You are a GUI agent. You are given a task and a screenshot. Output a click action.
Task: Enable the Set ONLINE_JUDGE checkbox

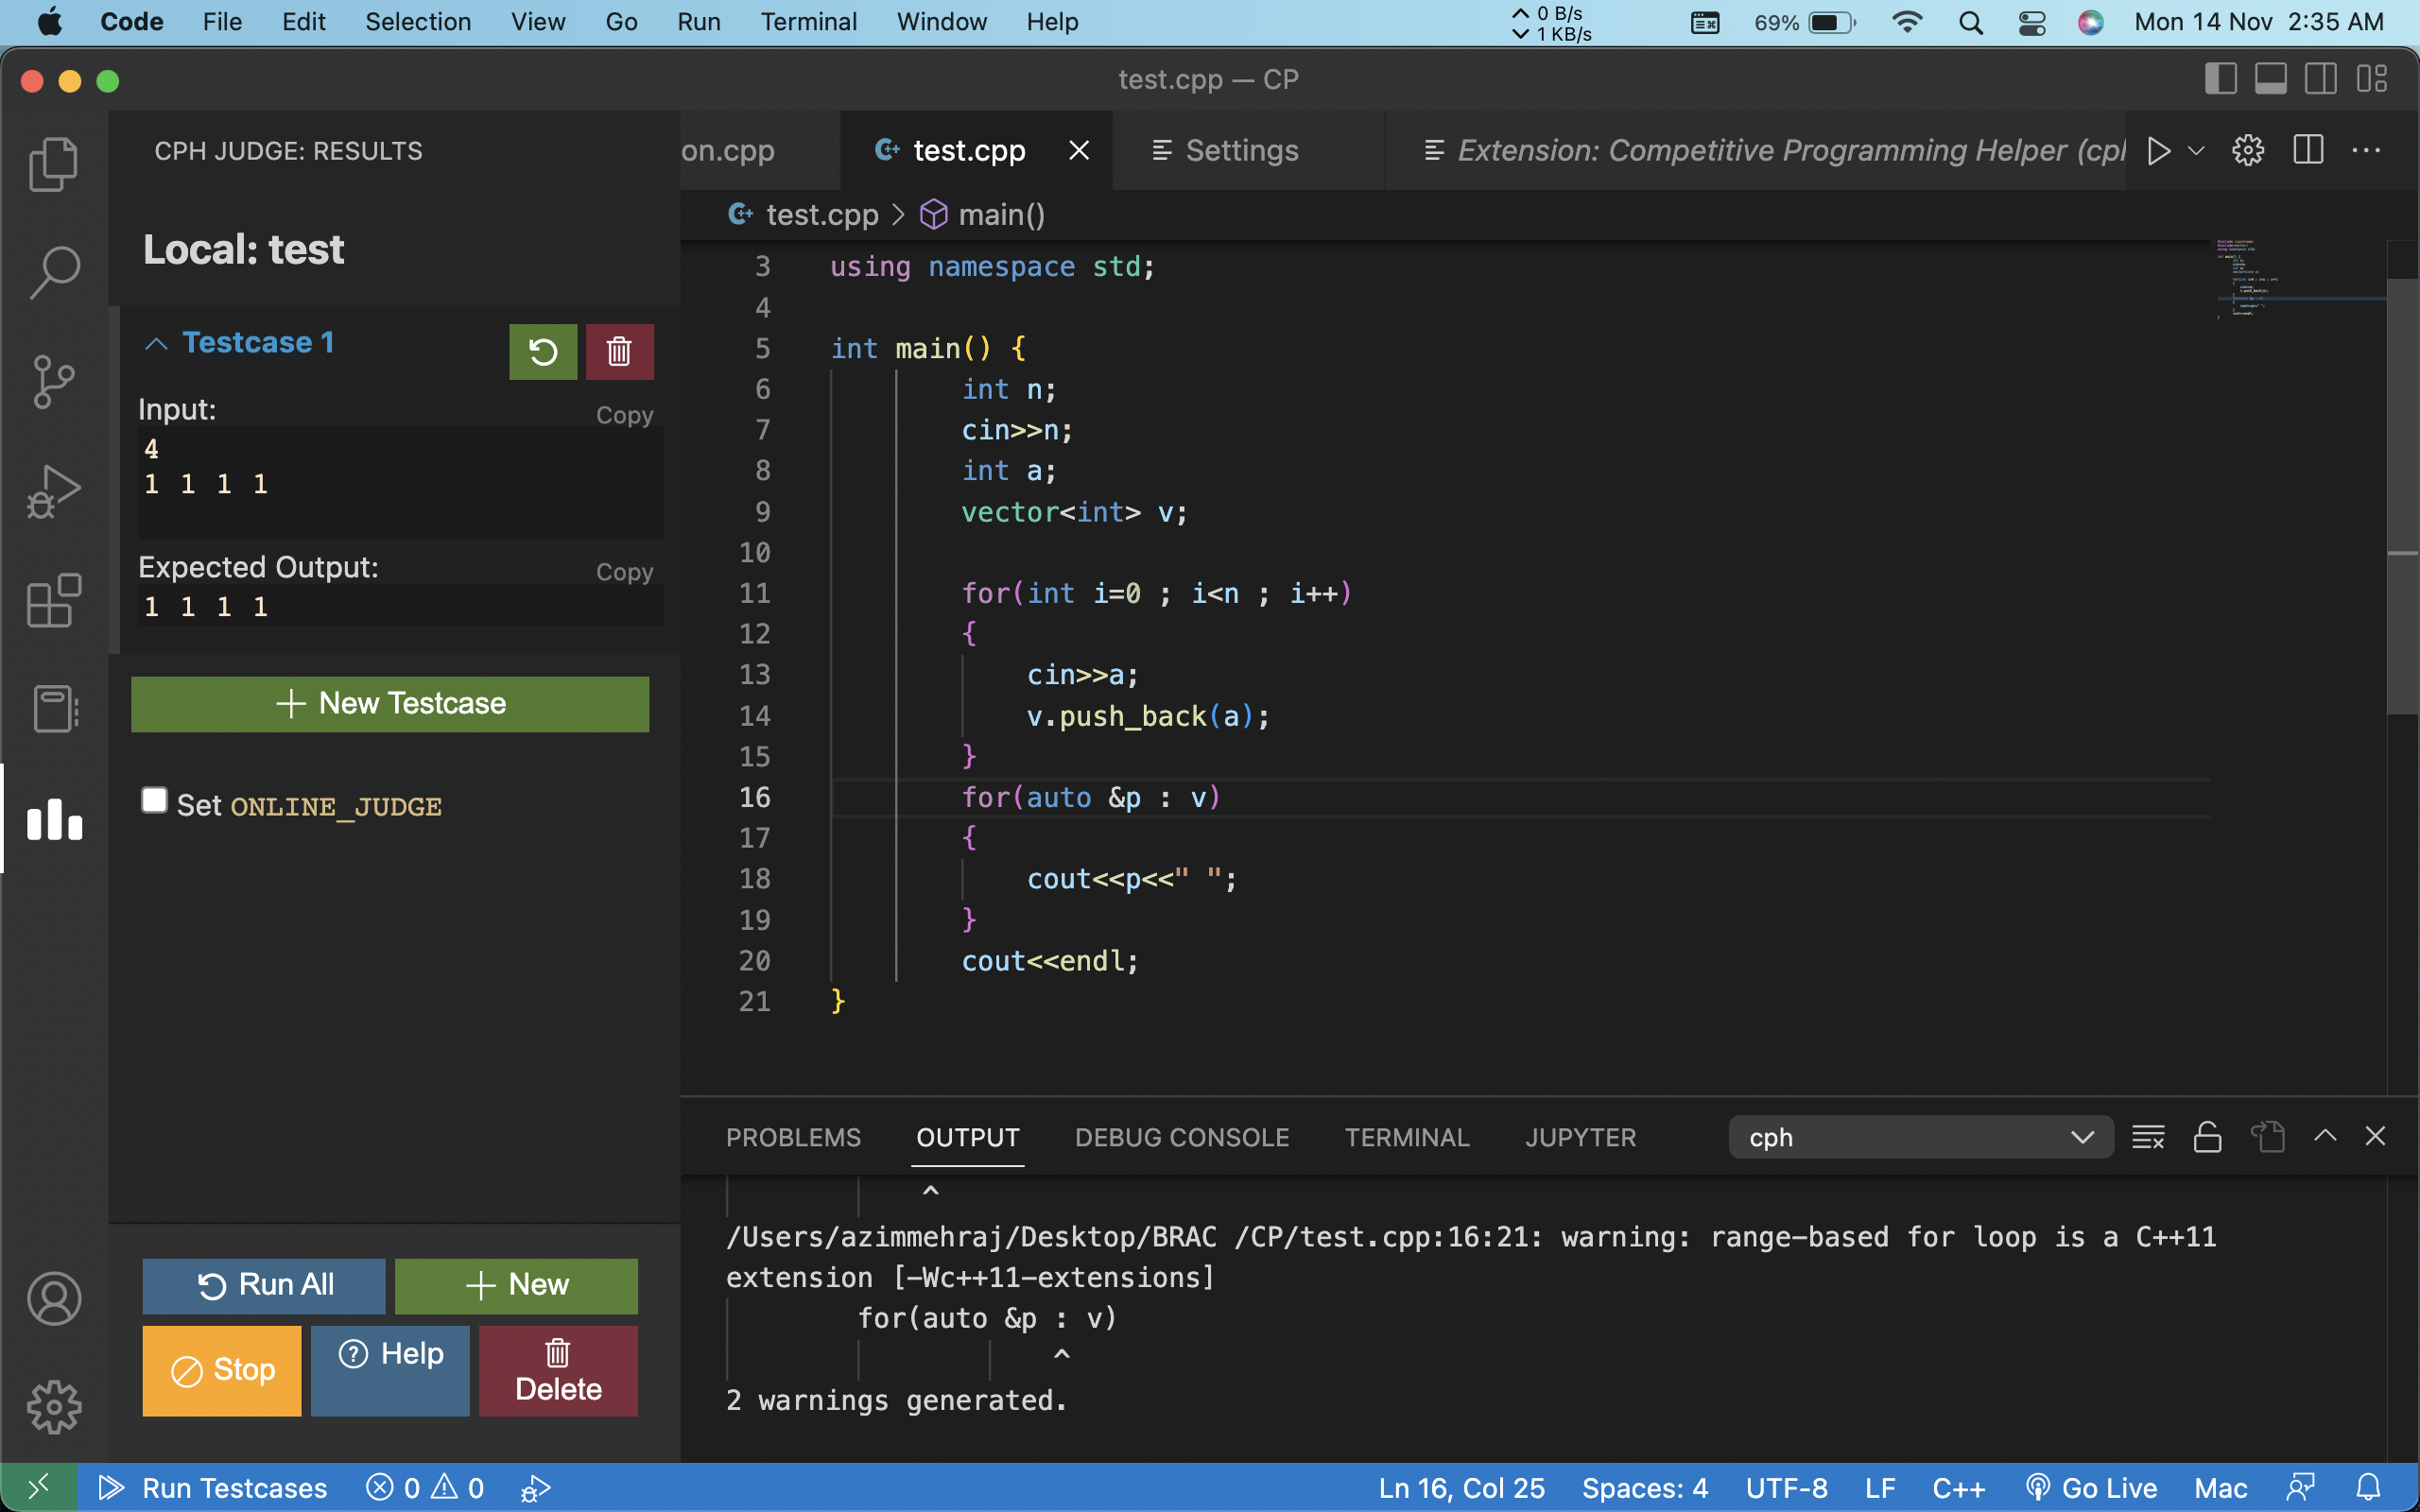[154, 800]
